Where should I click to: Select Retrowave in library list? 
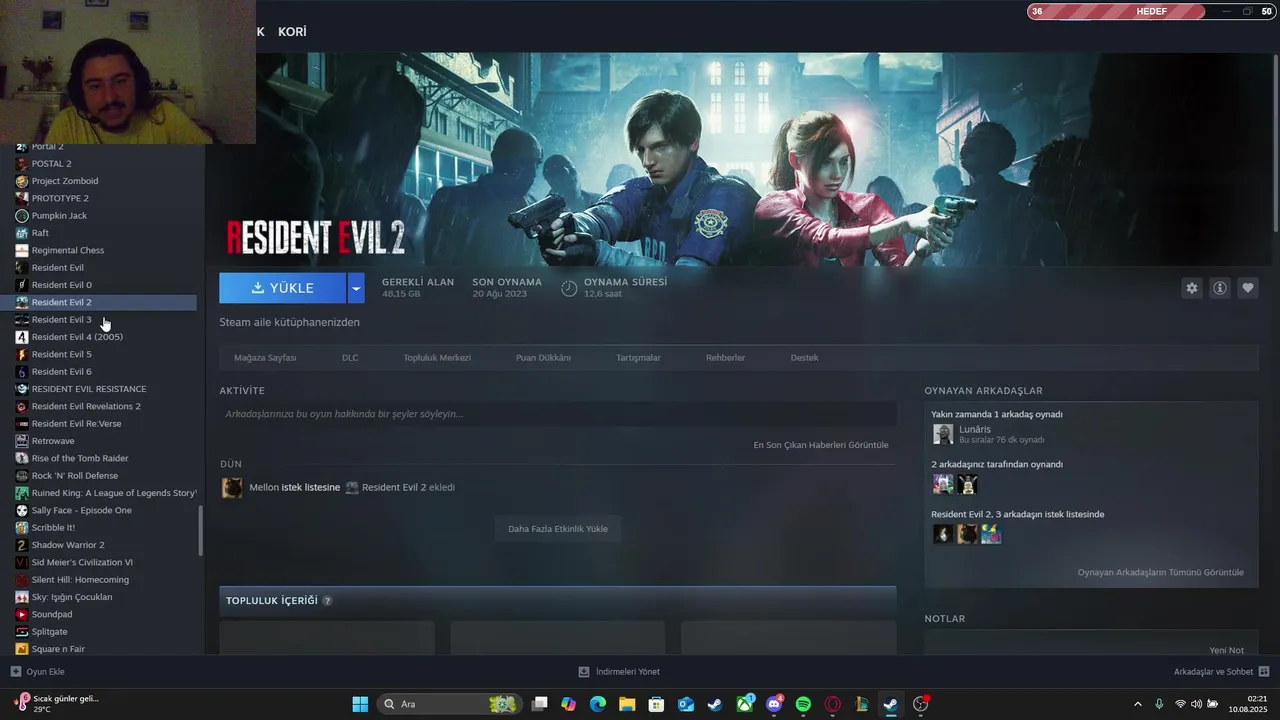(53, 441)
